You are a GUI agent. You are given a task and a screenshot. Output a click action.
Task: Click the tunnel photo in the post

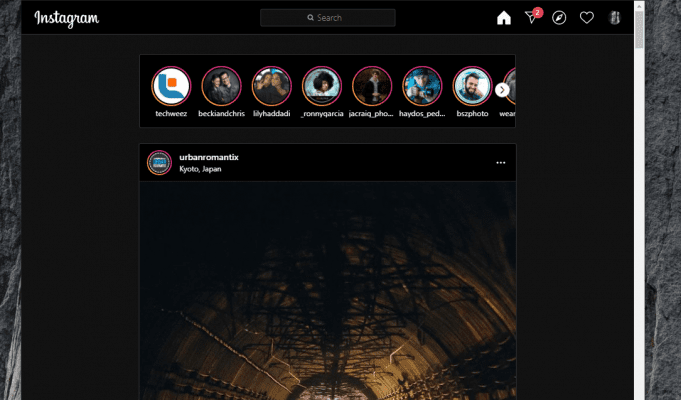coord(328,291)
